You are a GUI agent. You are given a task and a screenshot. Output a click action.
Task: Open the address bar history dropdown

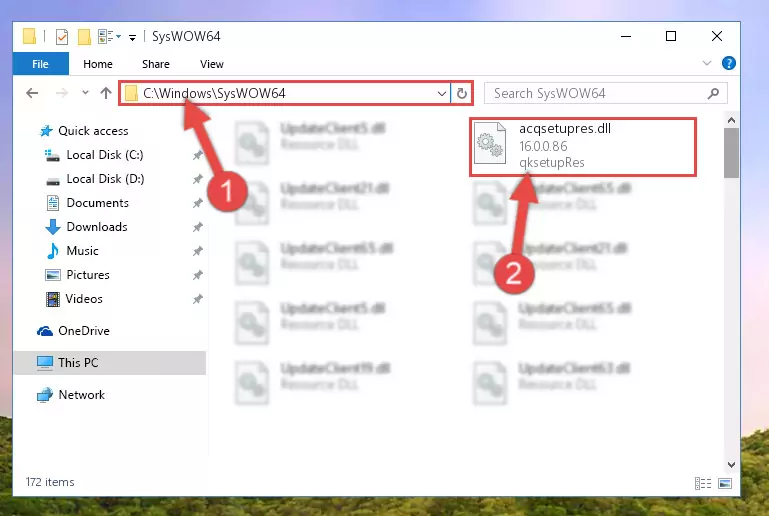[x=441, y=93]
